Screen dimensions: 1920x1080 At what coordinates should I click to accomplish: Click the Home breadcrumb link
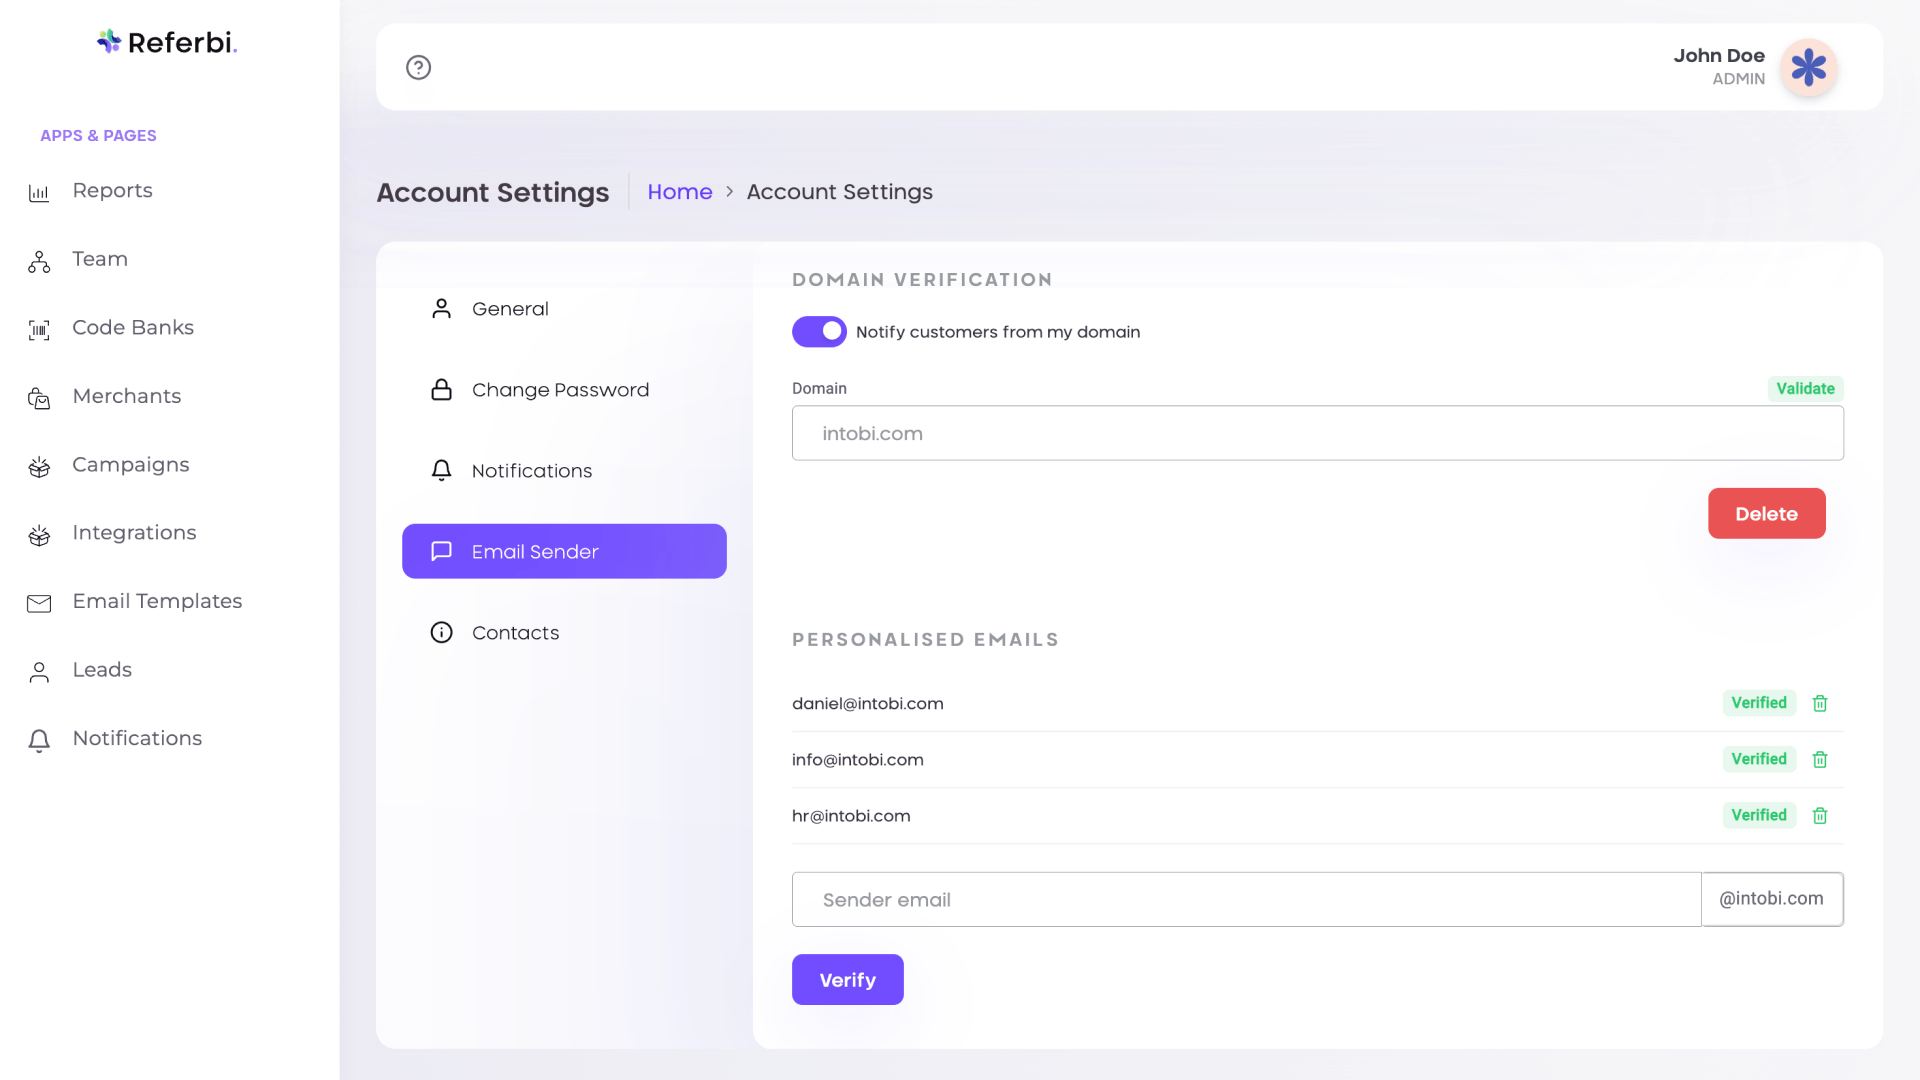679,191
